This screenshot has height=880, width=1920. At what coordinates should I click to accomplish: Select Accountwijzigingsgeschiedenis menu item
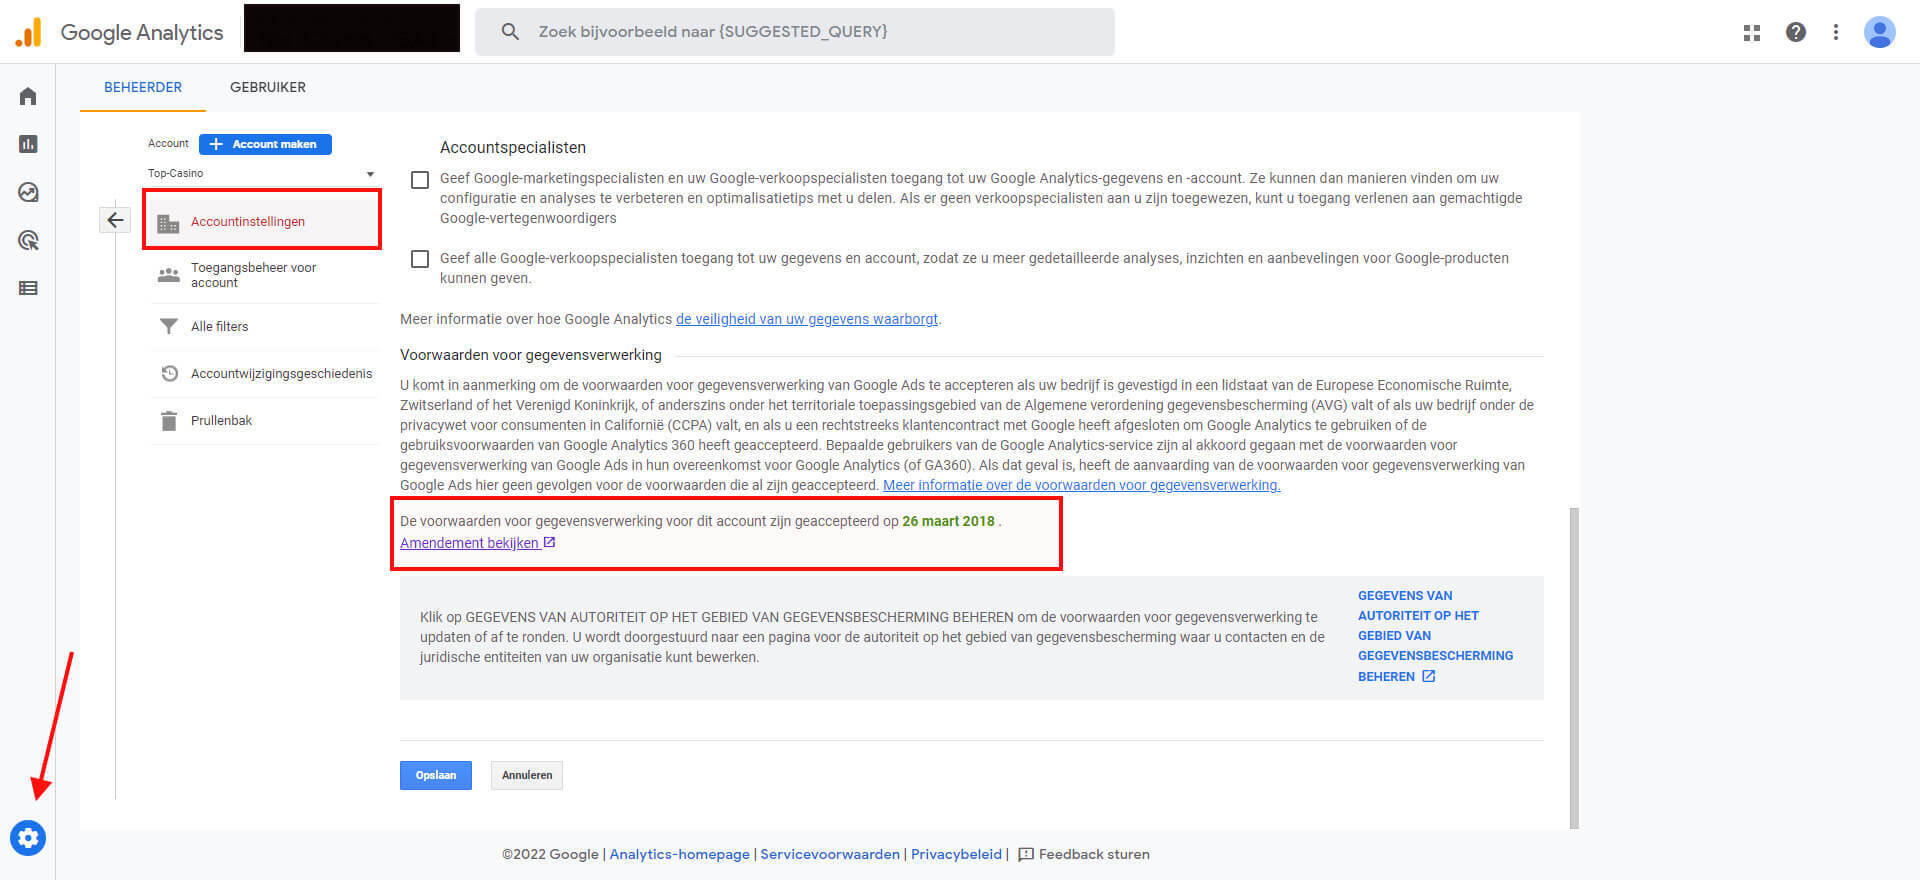click(x=265, y=373)
